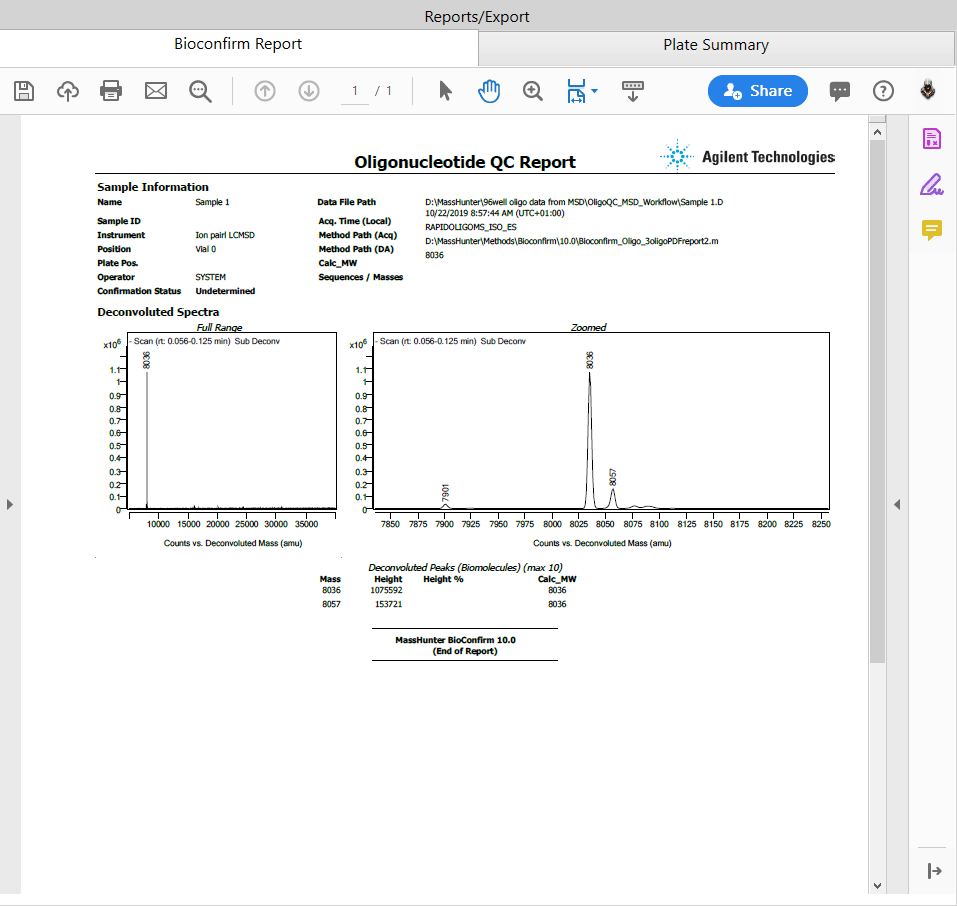
Task: Click the blue Share button
Action: click(758, 91)
